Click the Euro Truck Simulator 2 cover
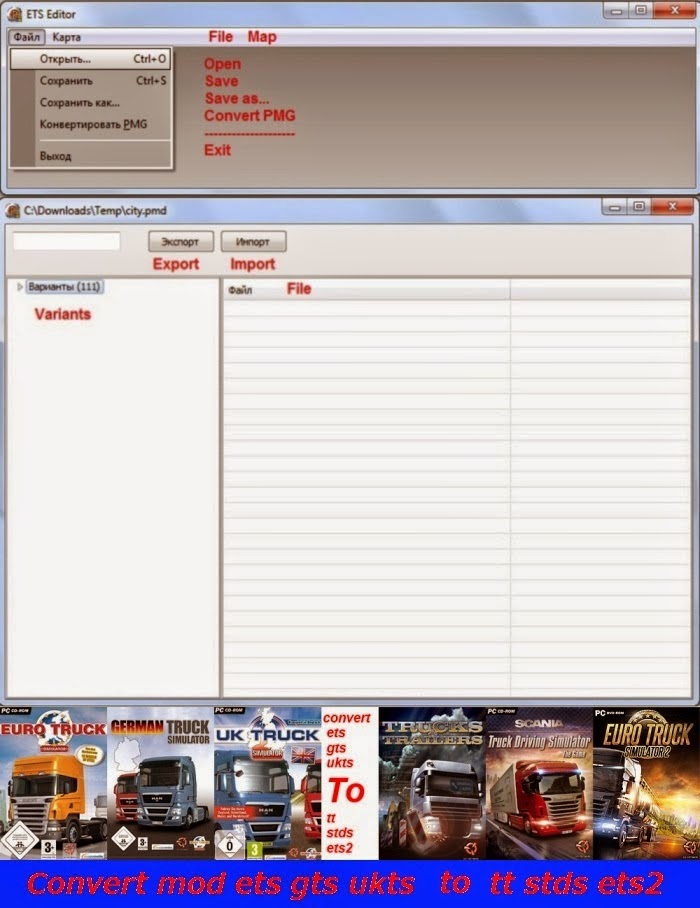The image size is (700, 908). 647,783
